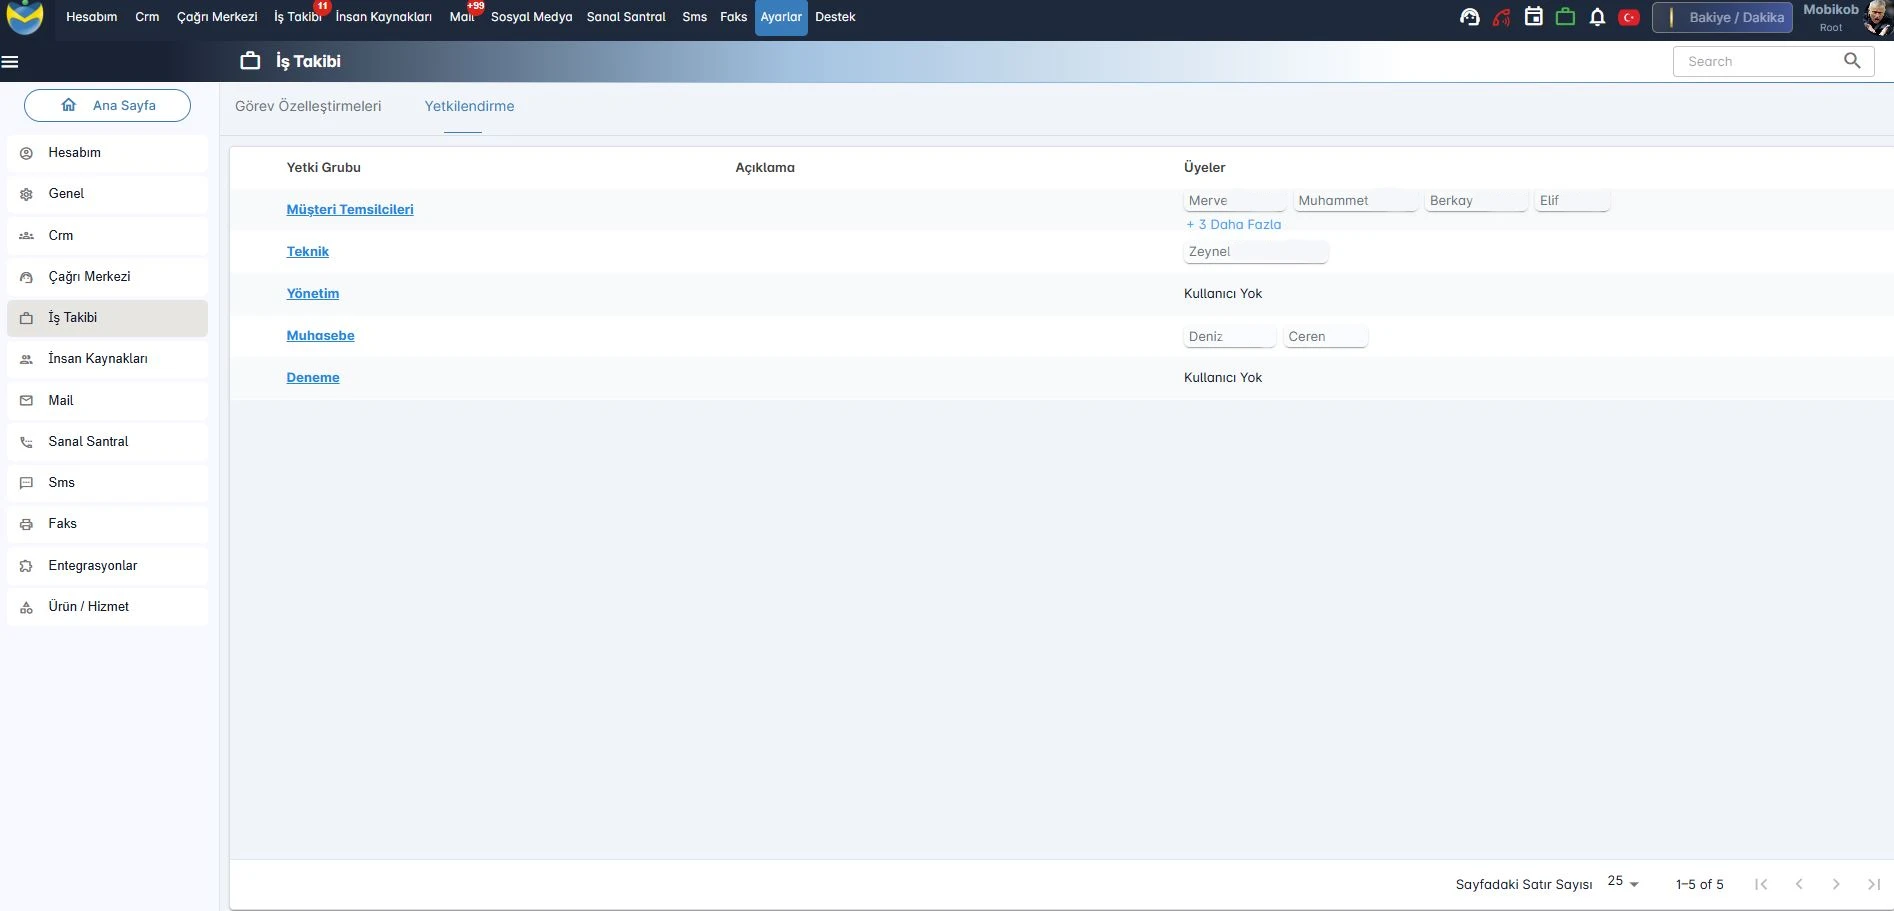Click the search magnifier icon
Image resolution: width=1894 pixels, height=911 pixels.
[1852, 61]
